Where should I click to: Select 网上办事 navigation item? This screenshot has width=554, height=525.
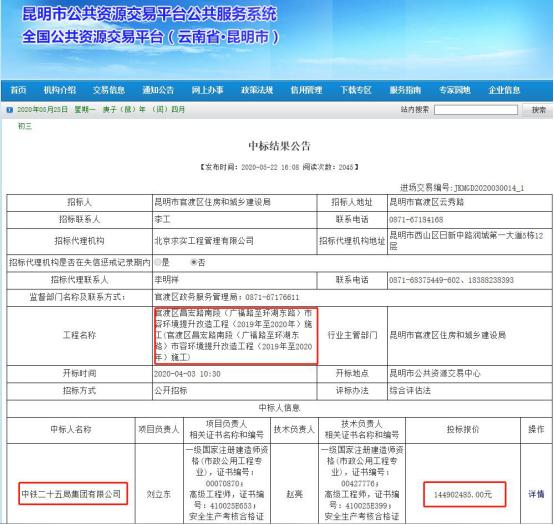(207, 90)
